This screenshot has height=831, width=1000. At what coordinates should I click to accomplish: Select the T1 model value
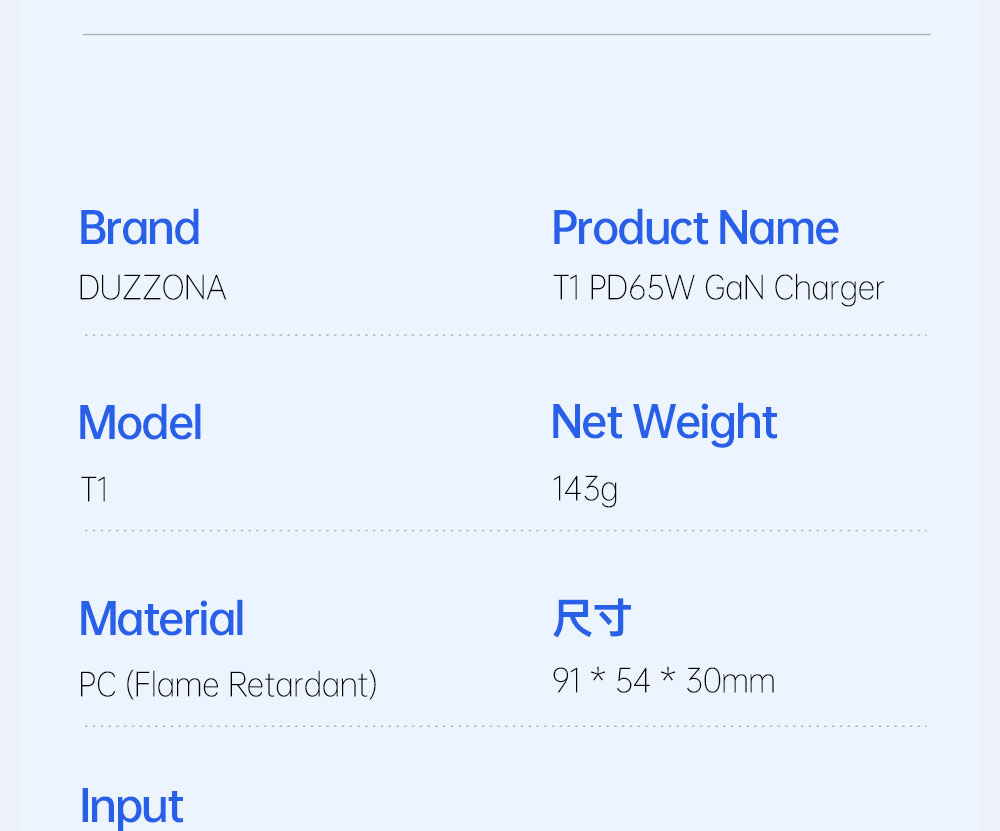94,490
